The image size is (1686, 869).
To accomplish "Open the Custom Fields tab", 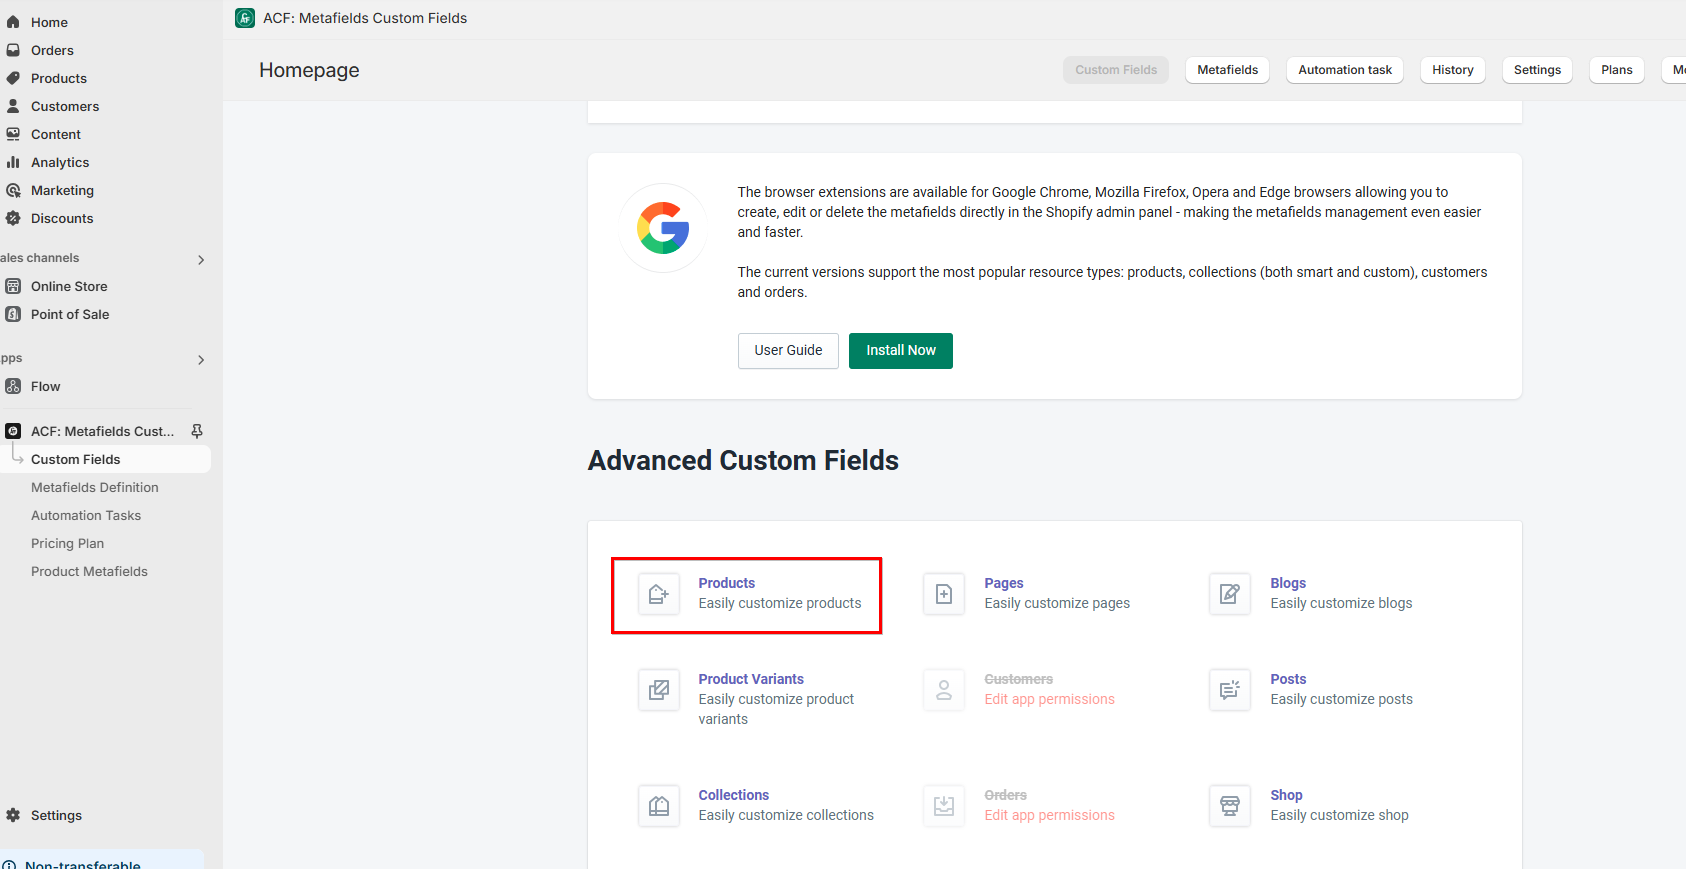I will pos(1116,70).
